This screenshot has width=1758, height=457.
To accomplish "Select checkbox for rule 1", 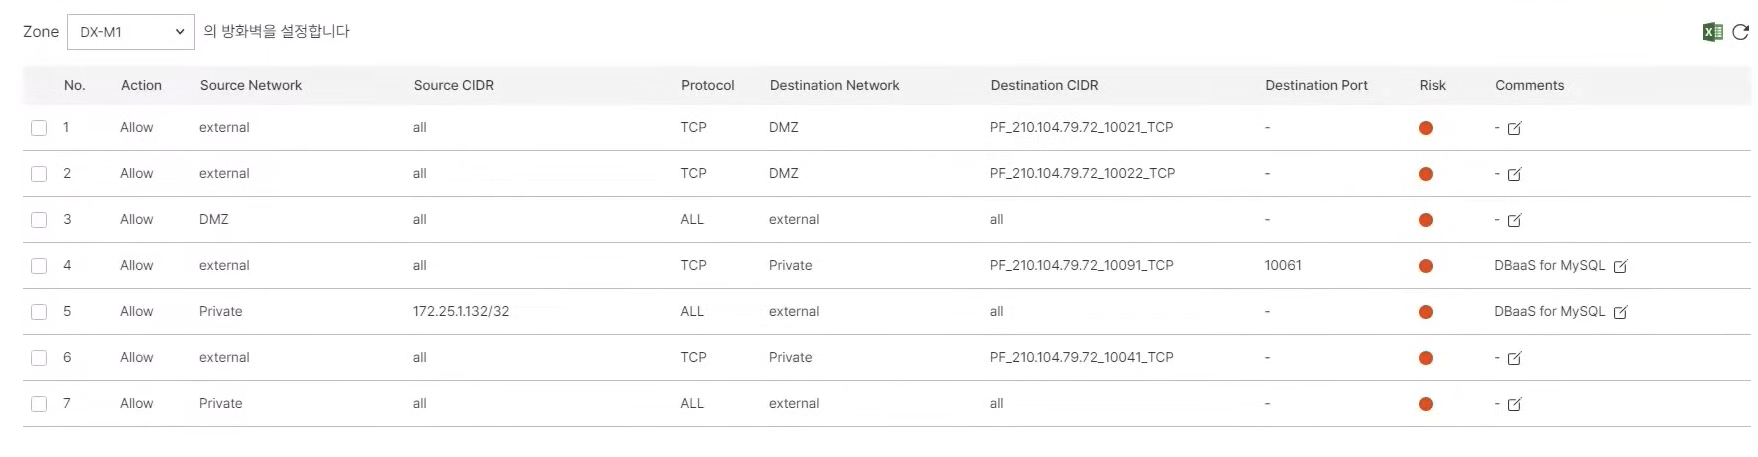I will [39, 128].
